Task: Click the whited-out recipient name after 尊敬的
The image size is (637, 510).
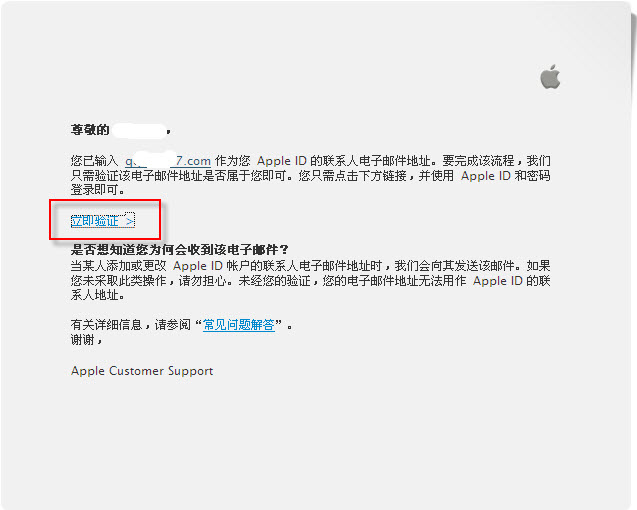Action: click(x=139, y=130)
